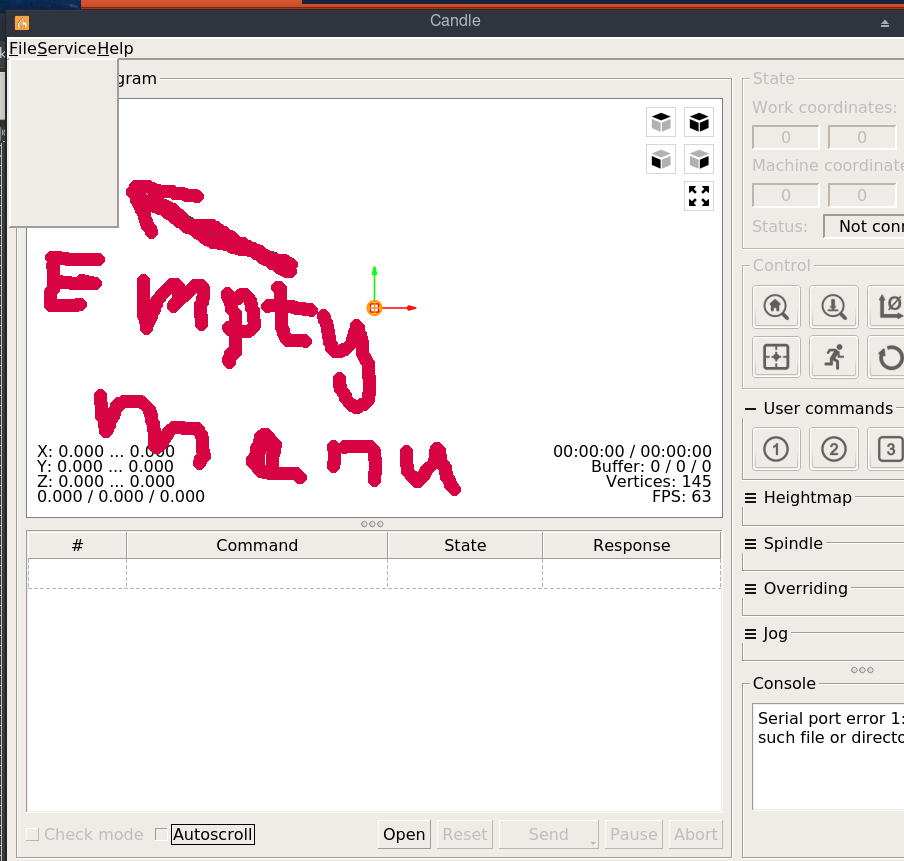This screenshot has height=861, width=904.
Task: Click the Z: 0.000 ... 0.000 text
Action: coord(105,482)
